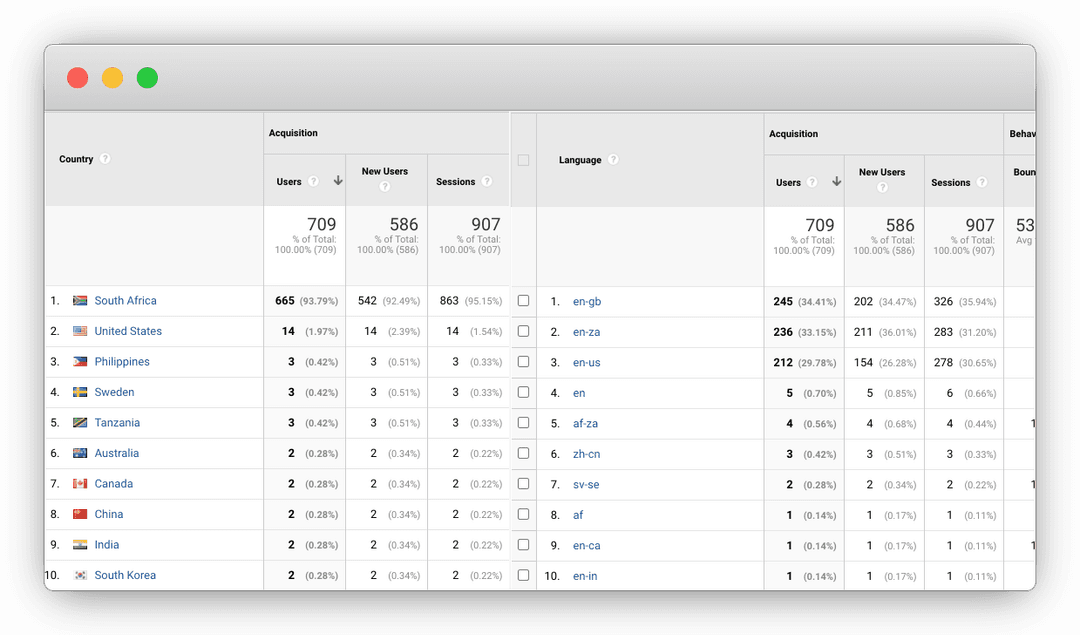Screen dimensions: 1080x635
Task: Click sort arrow on Users in Language table
Action: click(836, 181)
